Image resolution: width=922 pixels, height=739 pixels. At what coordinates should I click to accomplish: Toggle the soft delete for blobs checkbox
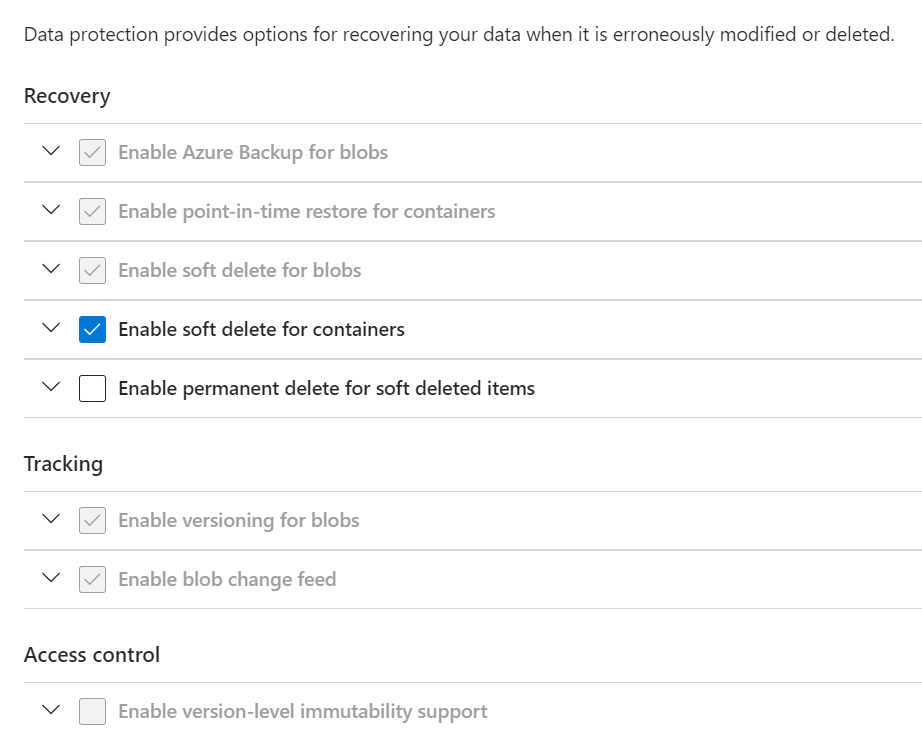click(92, 271)
